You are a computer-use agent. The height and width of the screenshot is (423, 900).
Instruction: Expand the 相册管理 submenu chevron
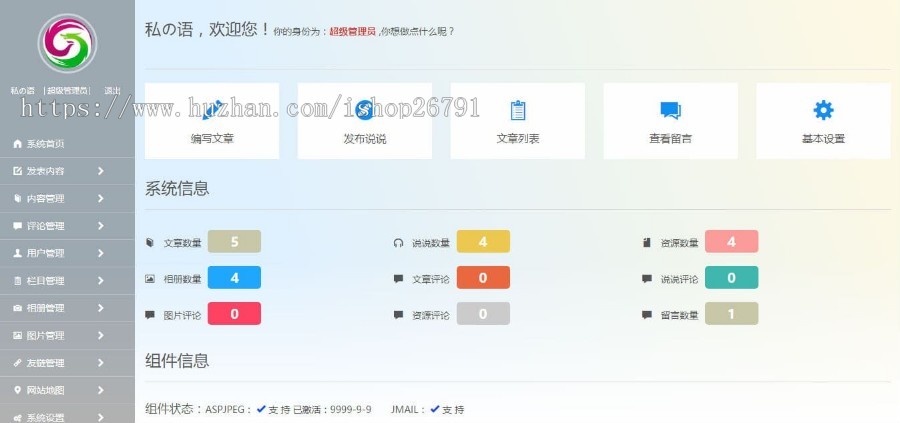tap(100, 308)
